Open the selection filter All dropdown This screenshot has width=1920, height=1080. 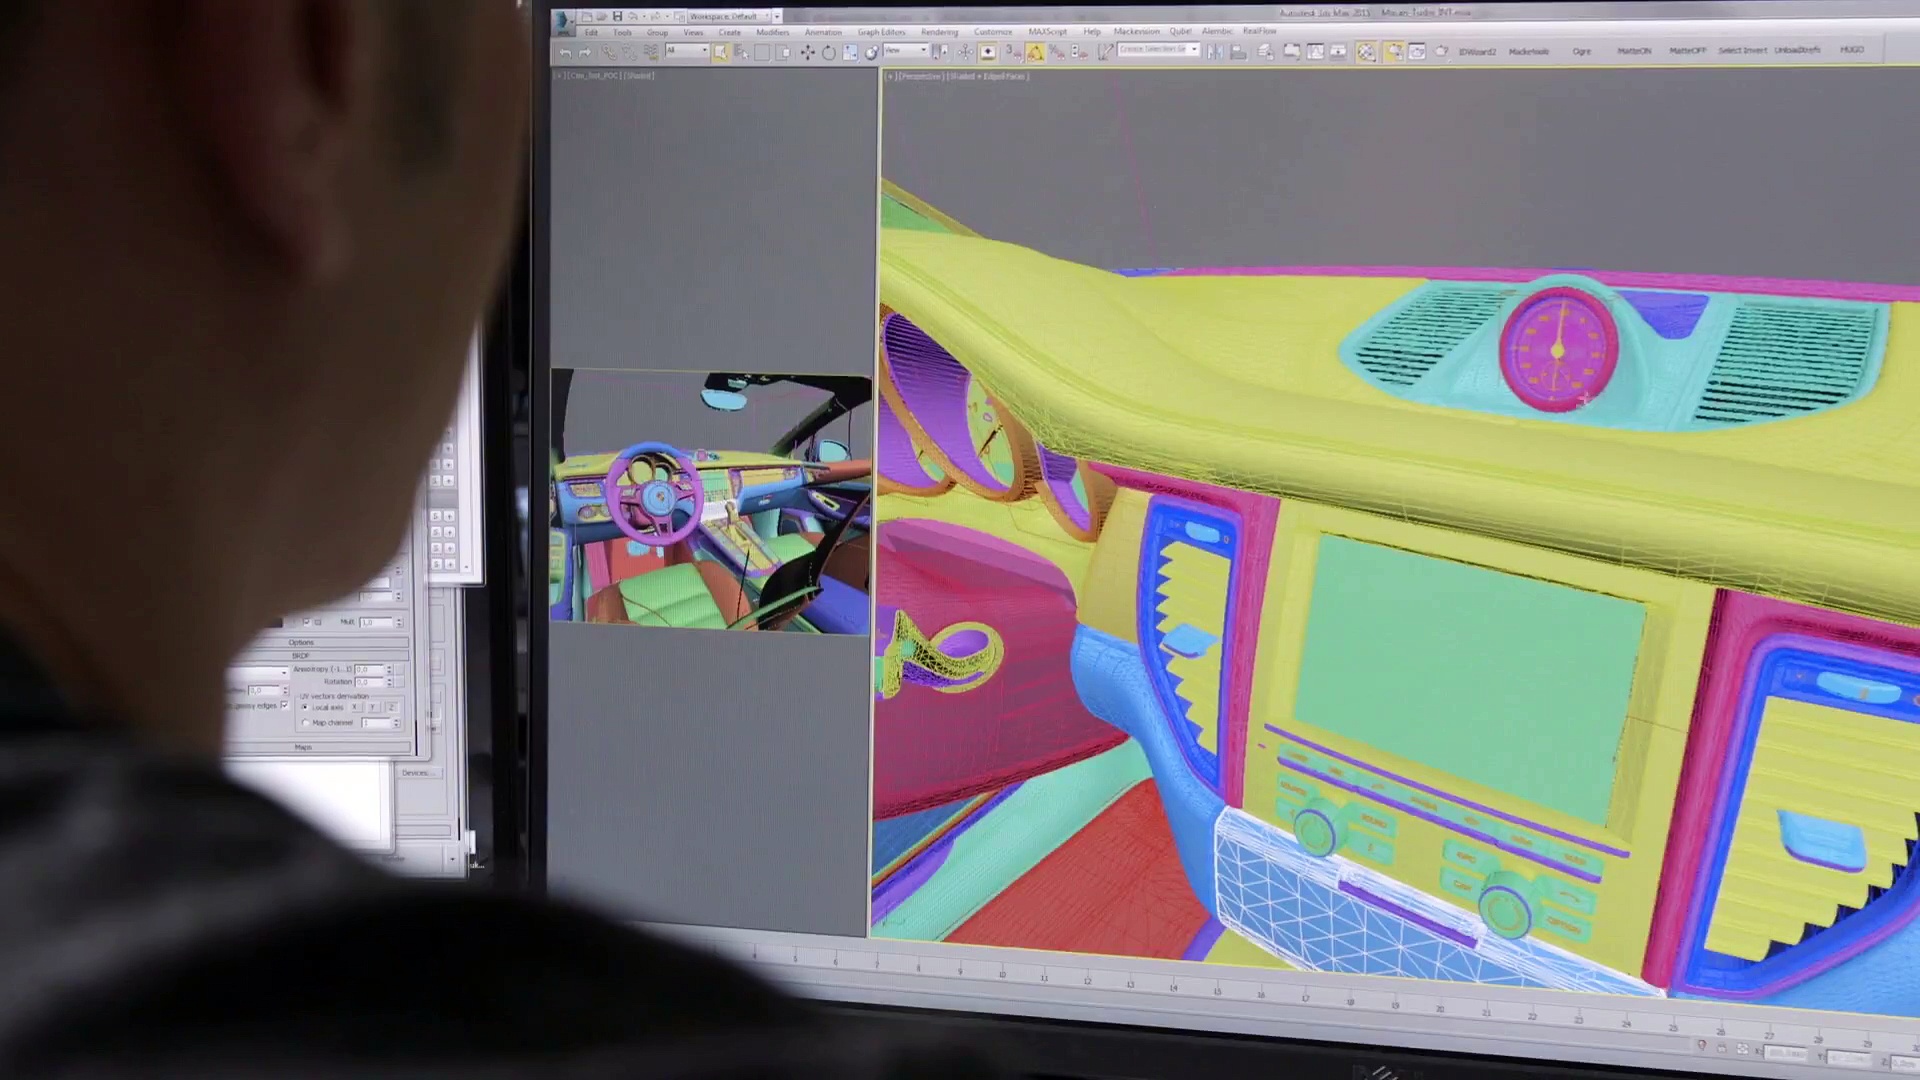(687, 51)
